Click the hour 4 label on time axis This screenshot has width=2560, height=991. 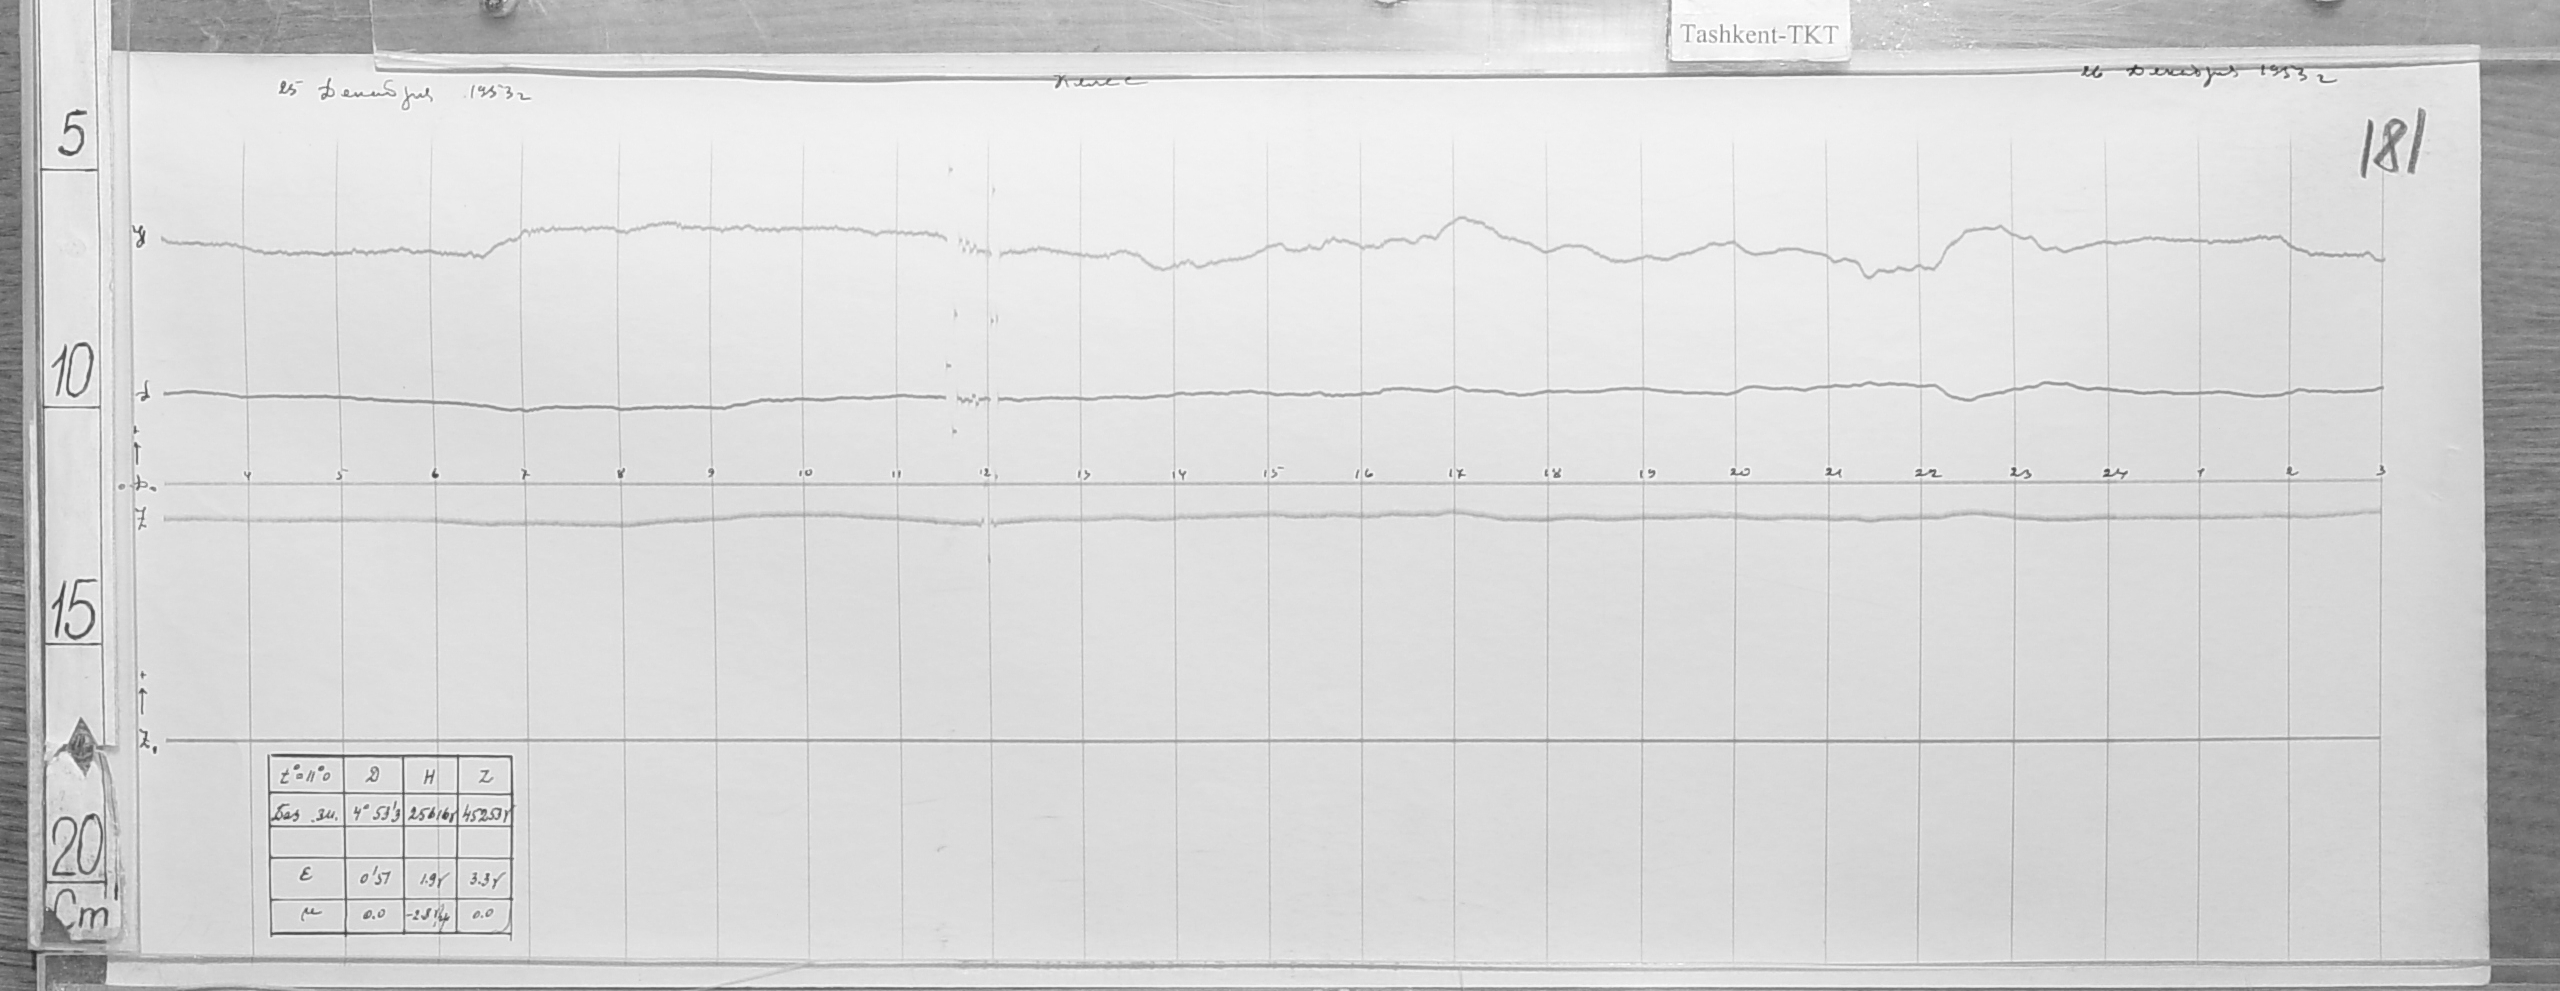tap(247, 476)
